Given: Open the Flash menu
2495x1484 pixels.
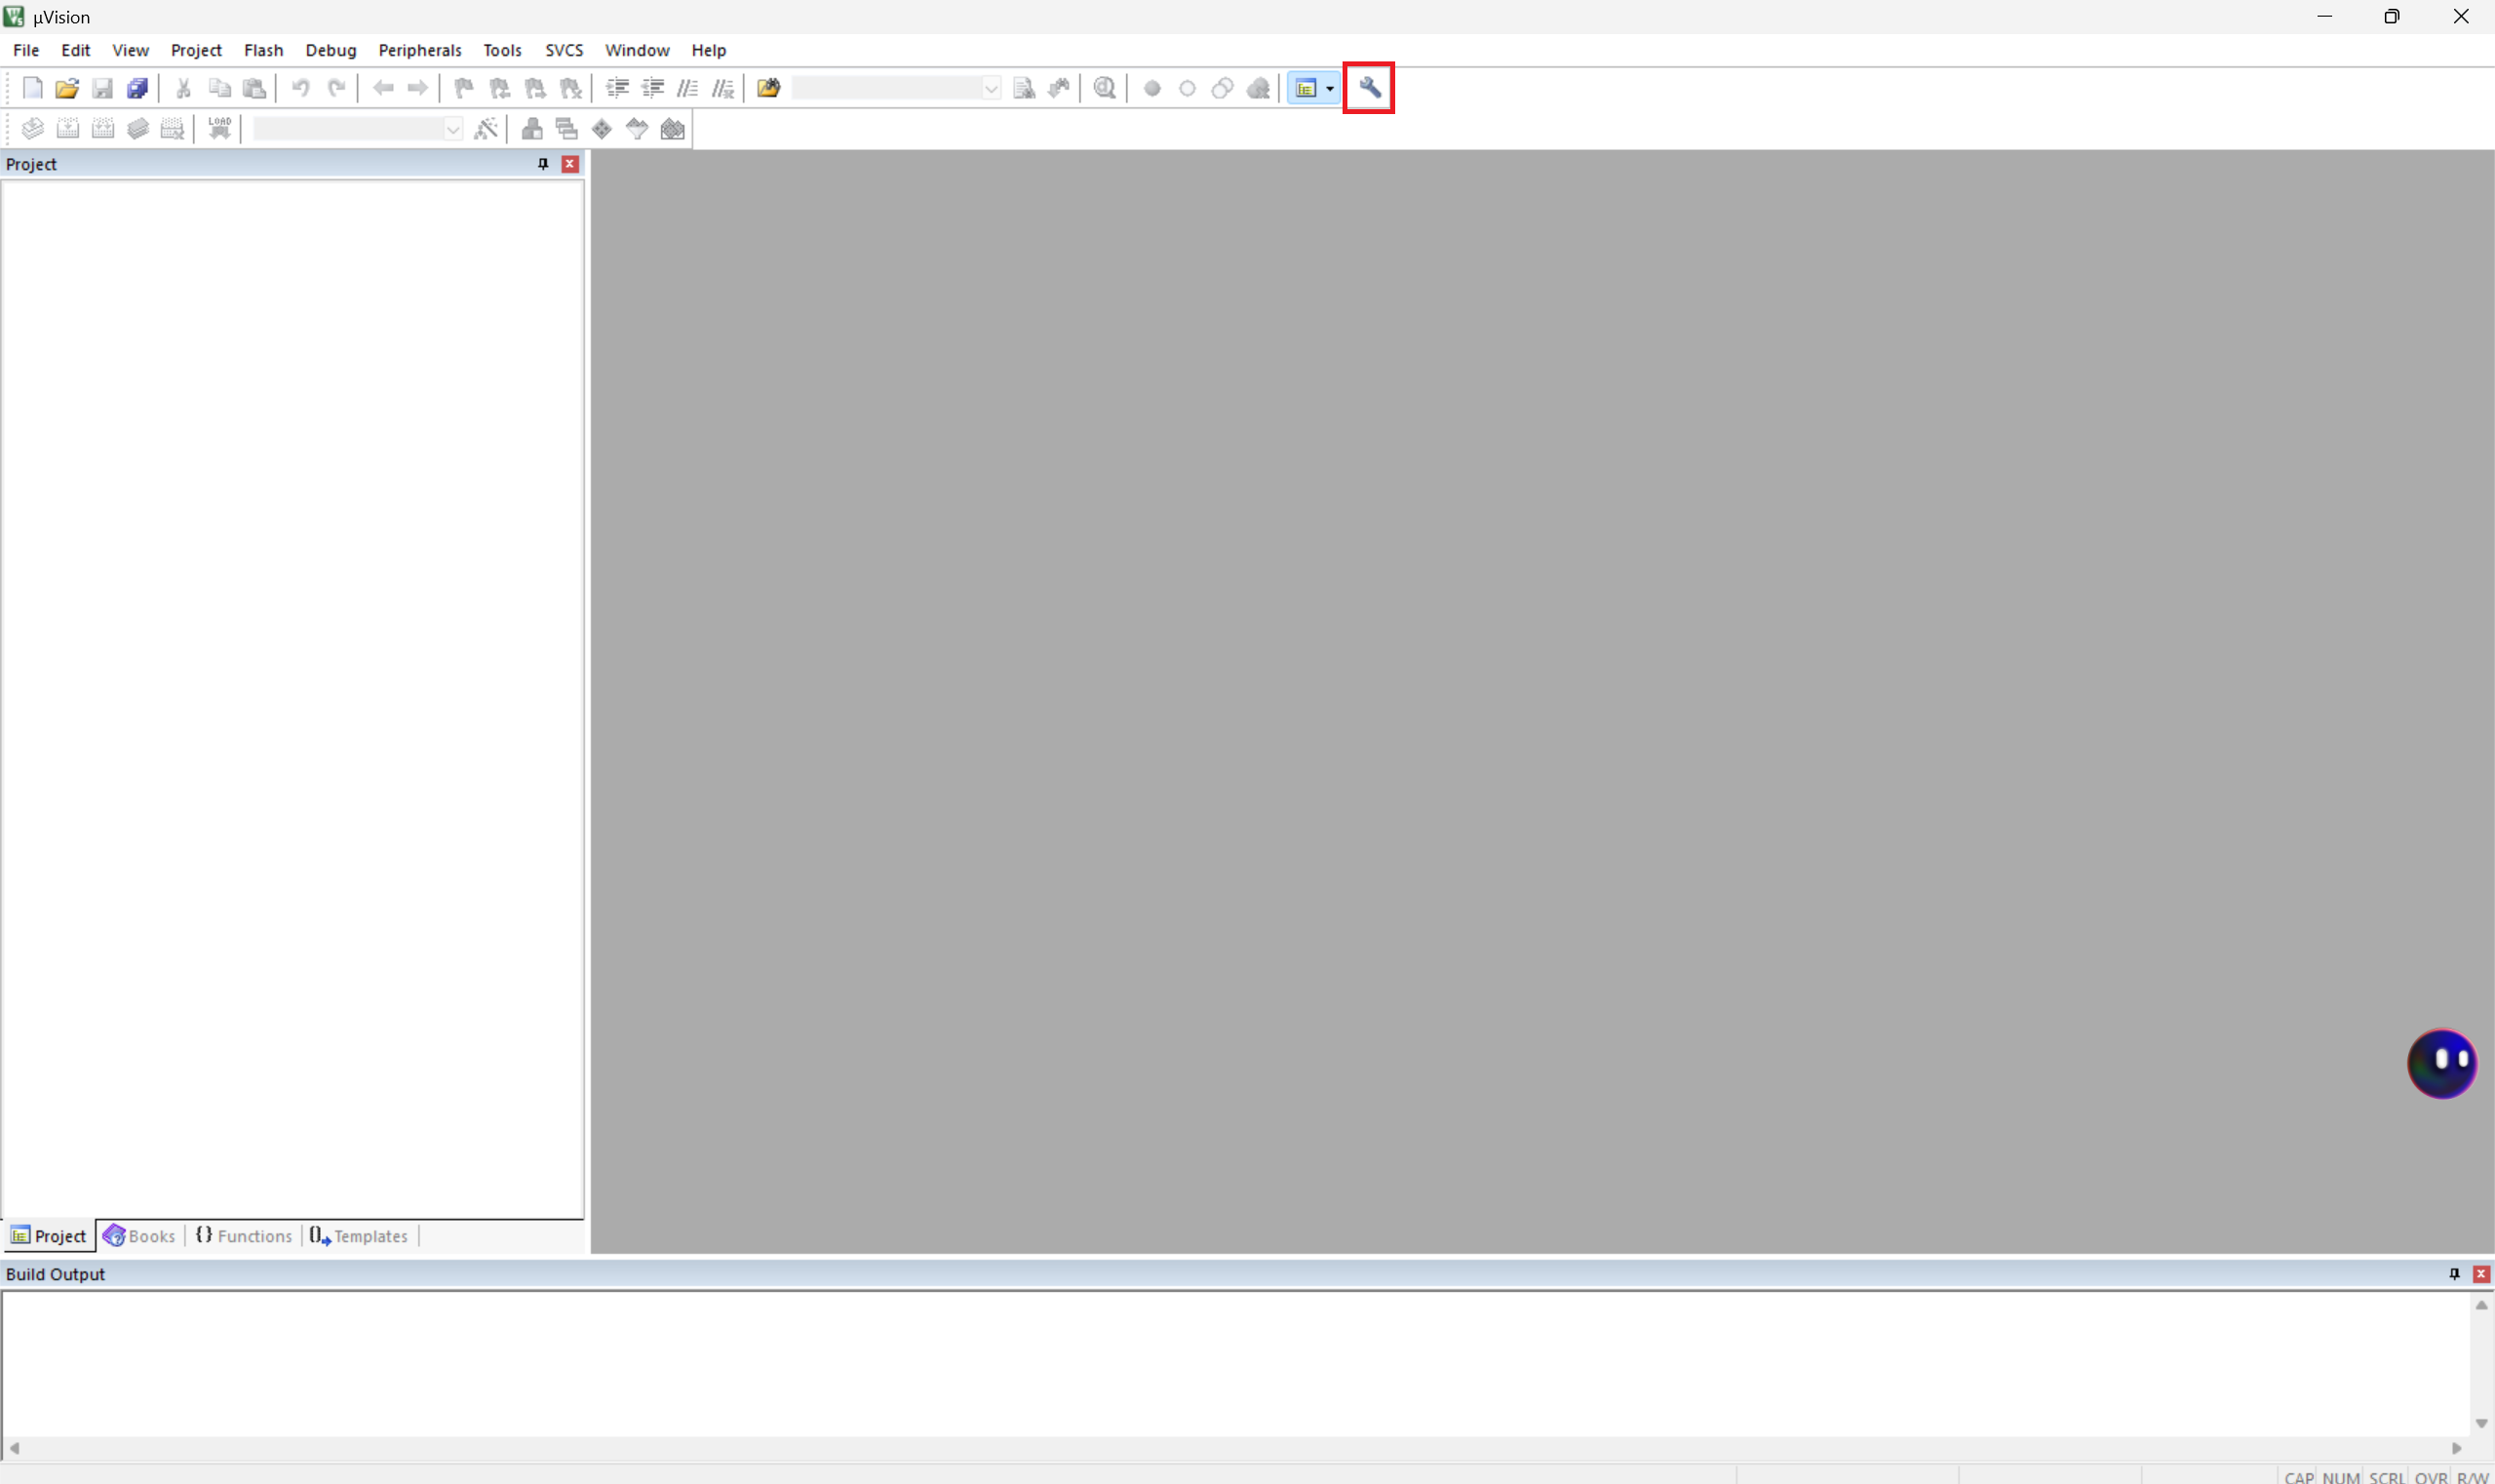Looking at the screenshot, I should point(263,50).
